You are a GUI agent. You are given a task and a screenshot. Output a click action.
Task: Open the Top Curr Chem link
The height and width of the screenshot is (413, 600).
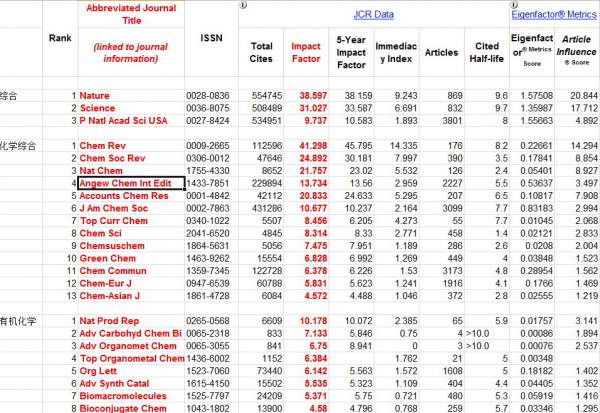coord(114,221)
